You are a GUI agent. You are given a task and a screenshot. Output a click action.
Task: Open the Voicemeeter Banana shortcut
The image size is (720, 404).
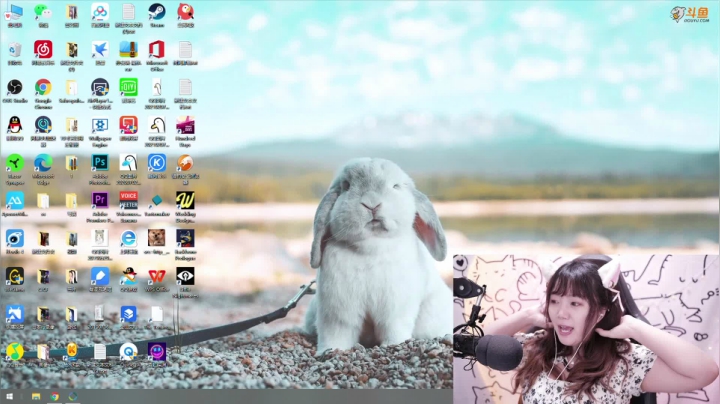click(x=128, y=201)
